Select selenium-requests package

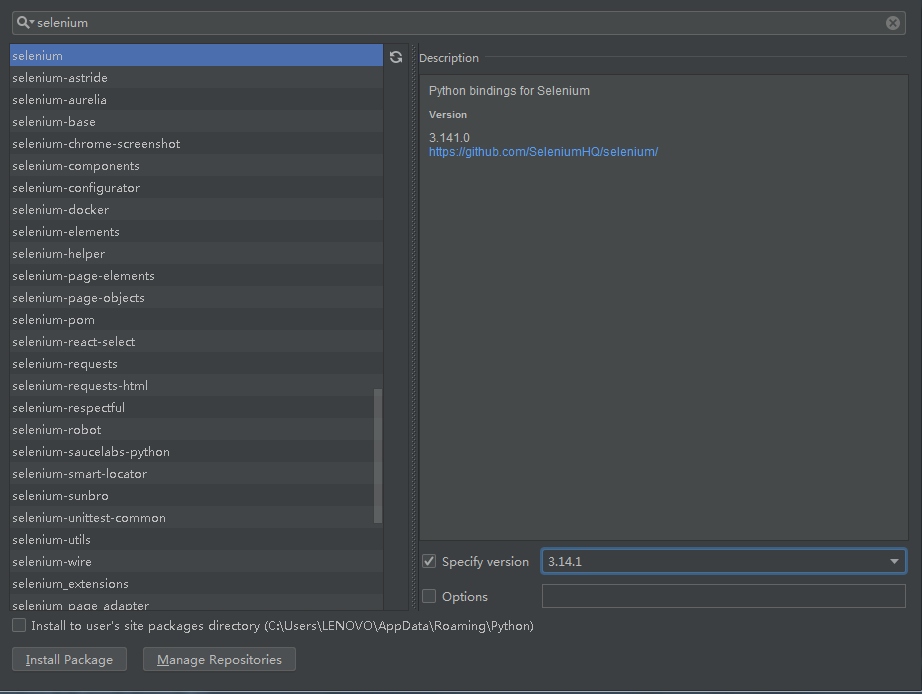pyautogui.click(x=196, y=363)
